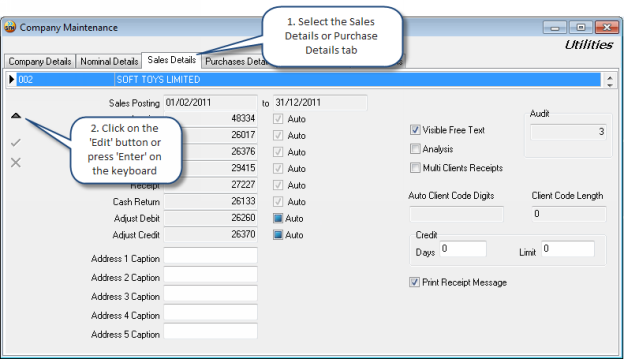Image resolution: width=625 pixels, height=360 pixels.
Task: Click the record pointer arrow beside 002
Action: (x=12, y=79)
